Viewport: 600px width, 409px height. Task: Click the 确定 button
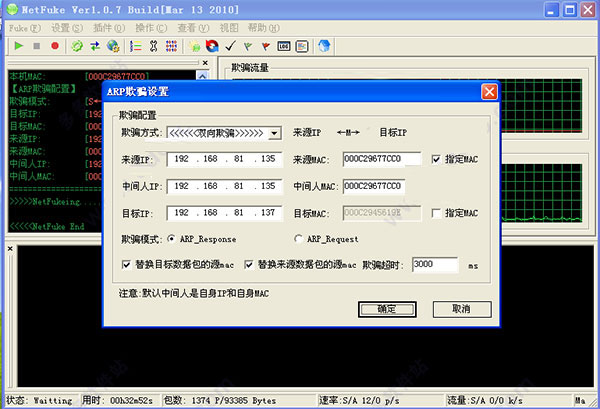pyautogui.click(x=387, y=309)
